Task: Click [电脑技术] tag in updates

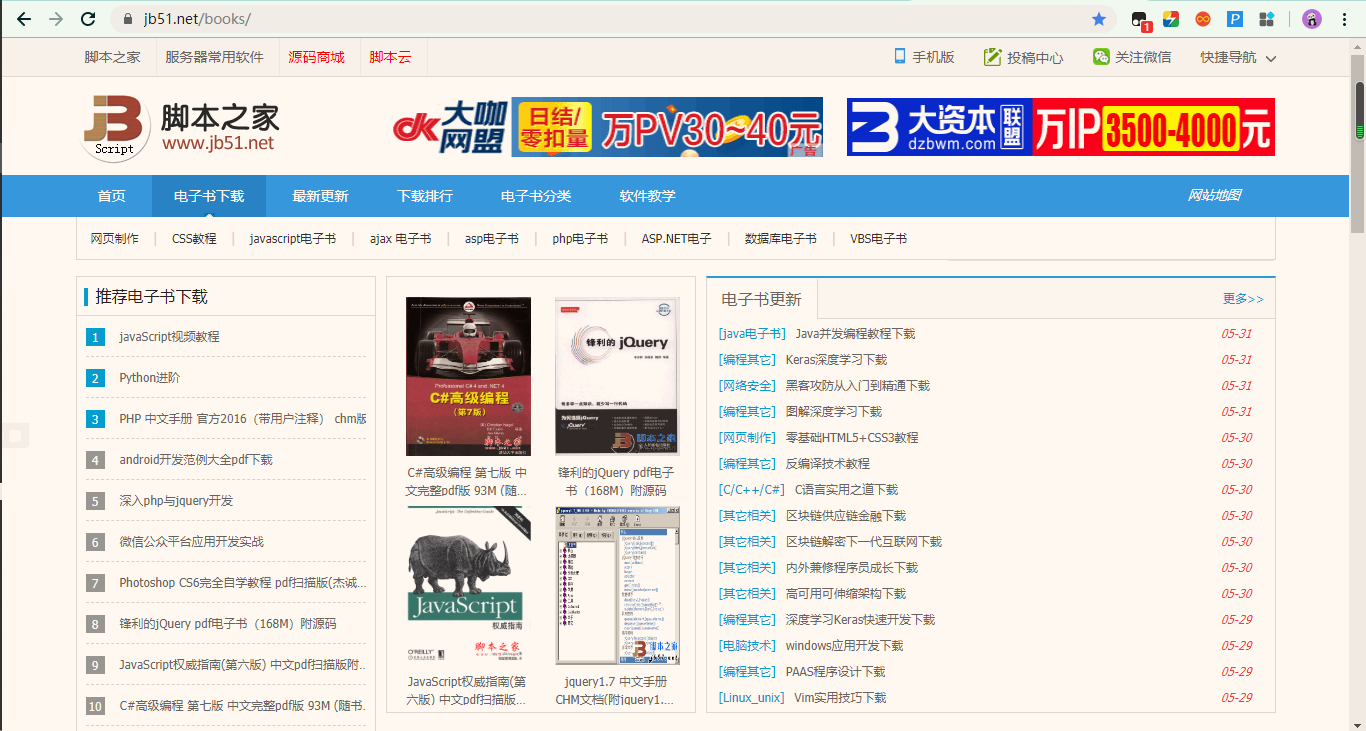Action: pyautogui.click(x=747, y=646)
